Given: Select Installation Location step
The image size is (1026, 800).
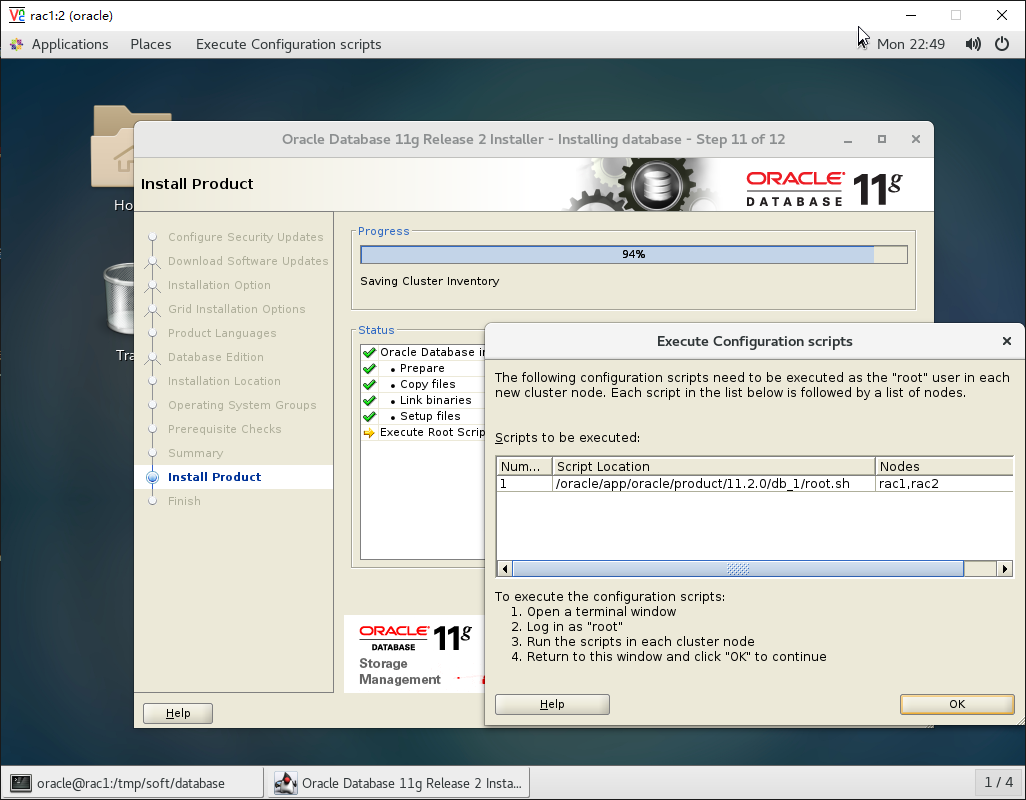Looking at the screenshot, I should 224,381.
